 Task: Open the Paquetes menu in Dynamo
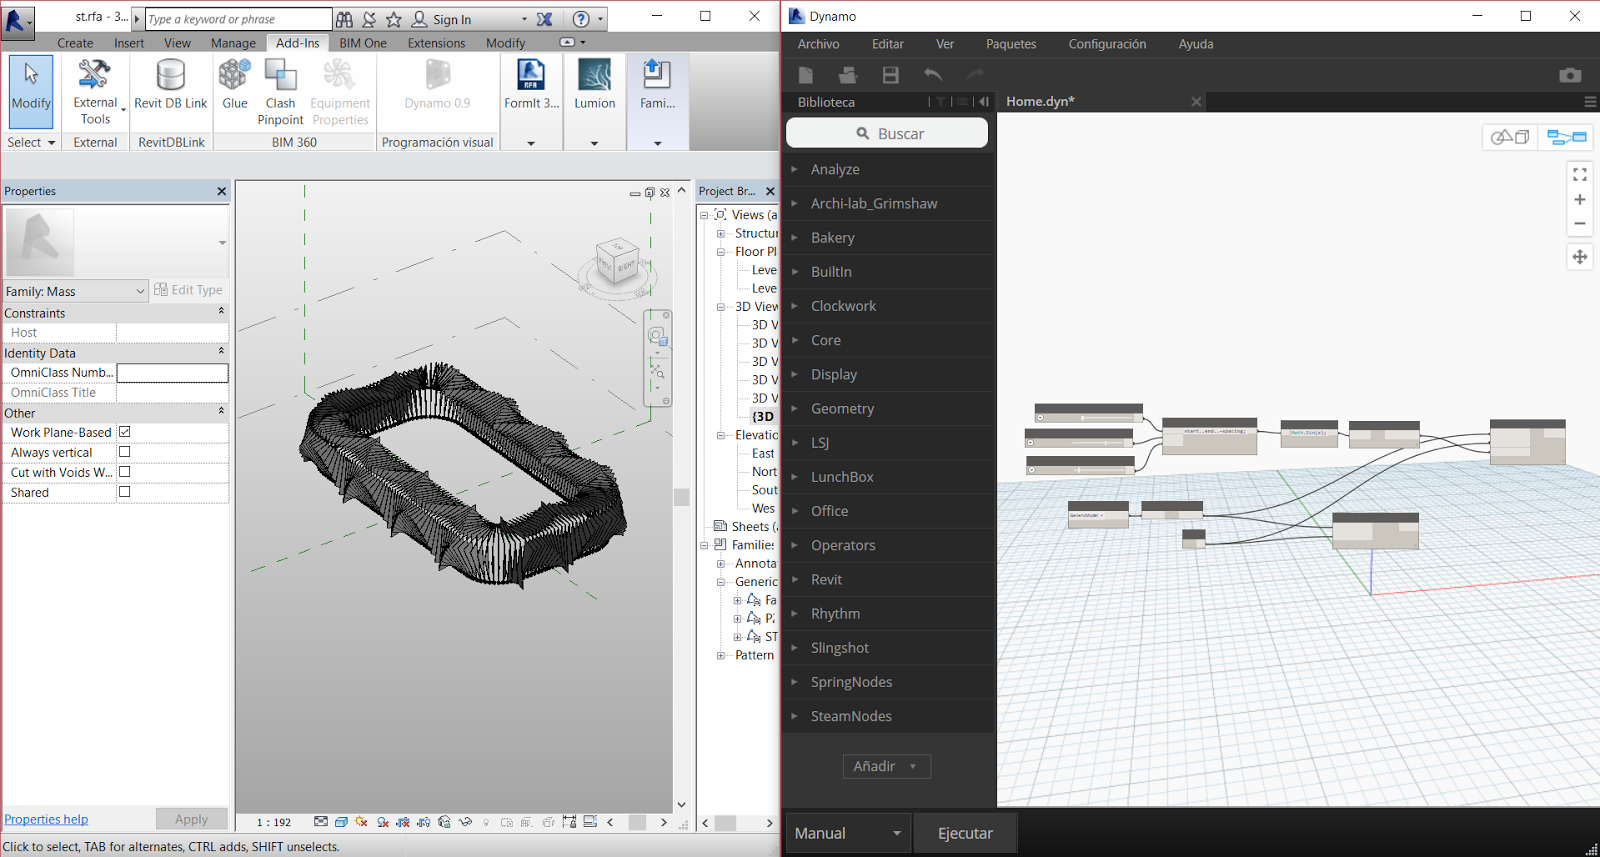pyautogui.click(x=1010, y=44)
